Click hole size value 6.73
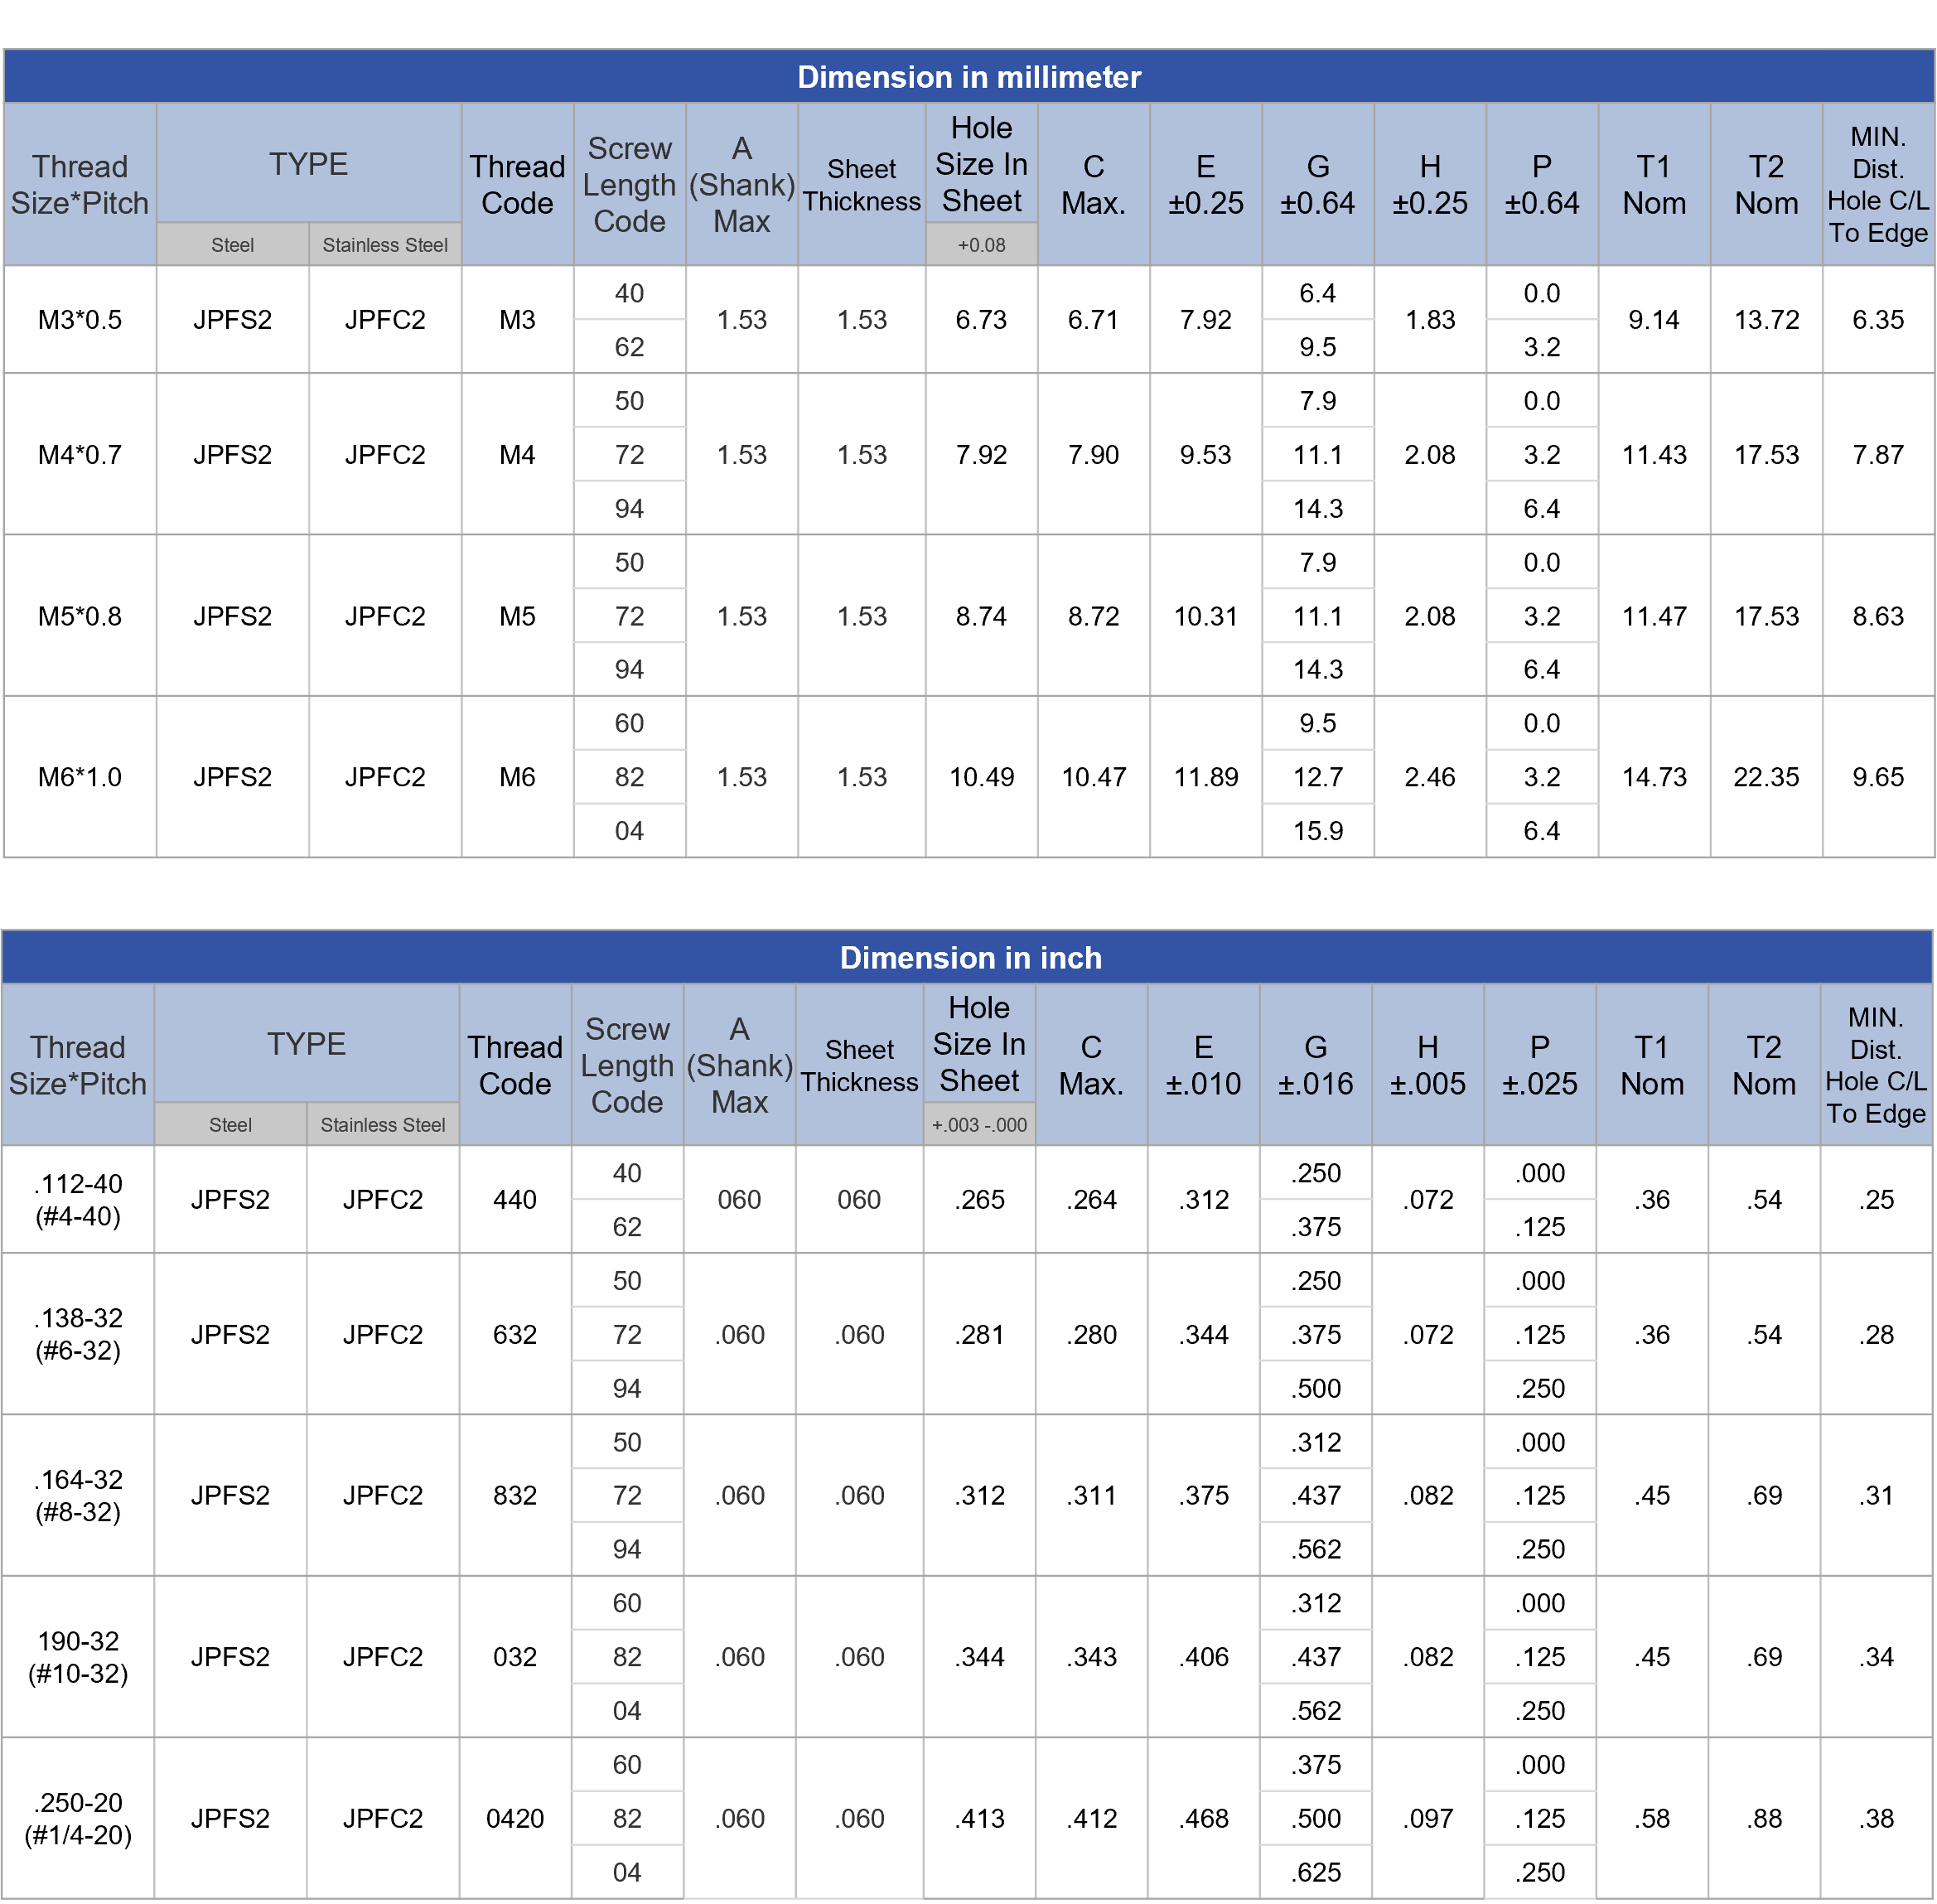The image size is (1937, 1904). tap(981, 320)
